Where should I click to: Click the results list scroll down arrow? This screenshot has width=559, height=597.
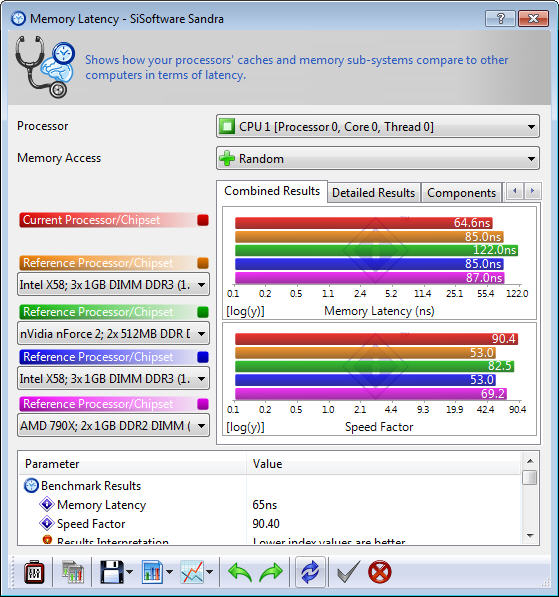(x=530, y=535)
